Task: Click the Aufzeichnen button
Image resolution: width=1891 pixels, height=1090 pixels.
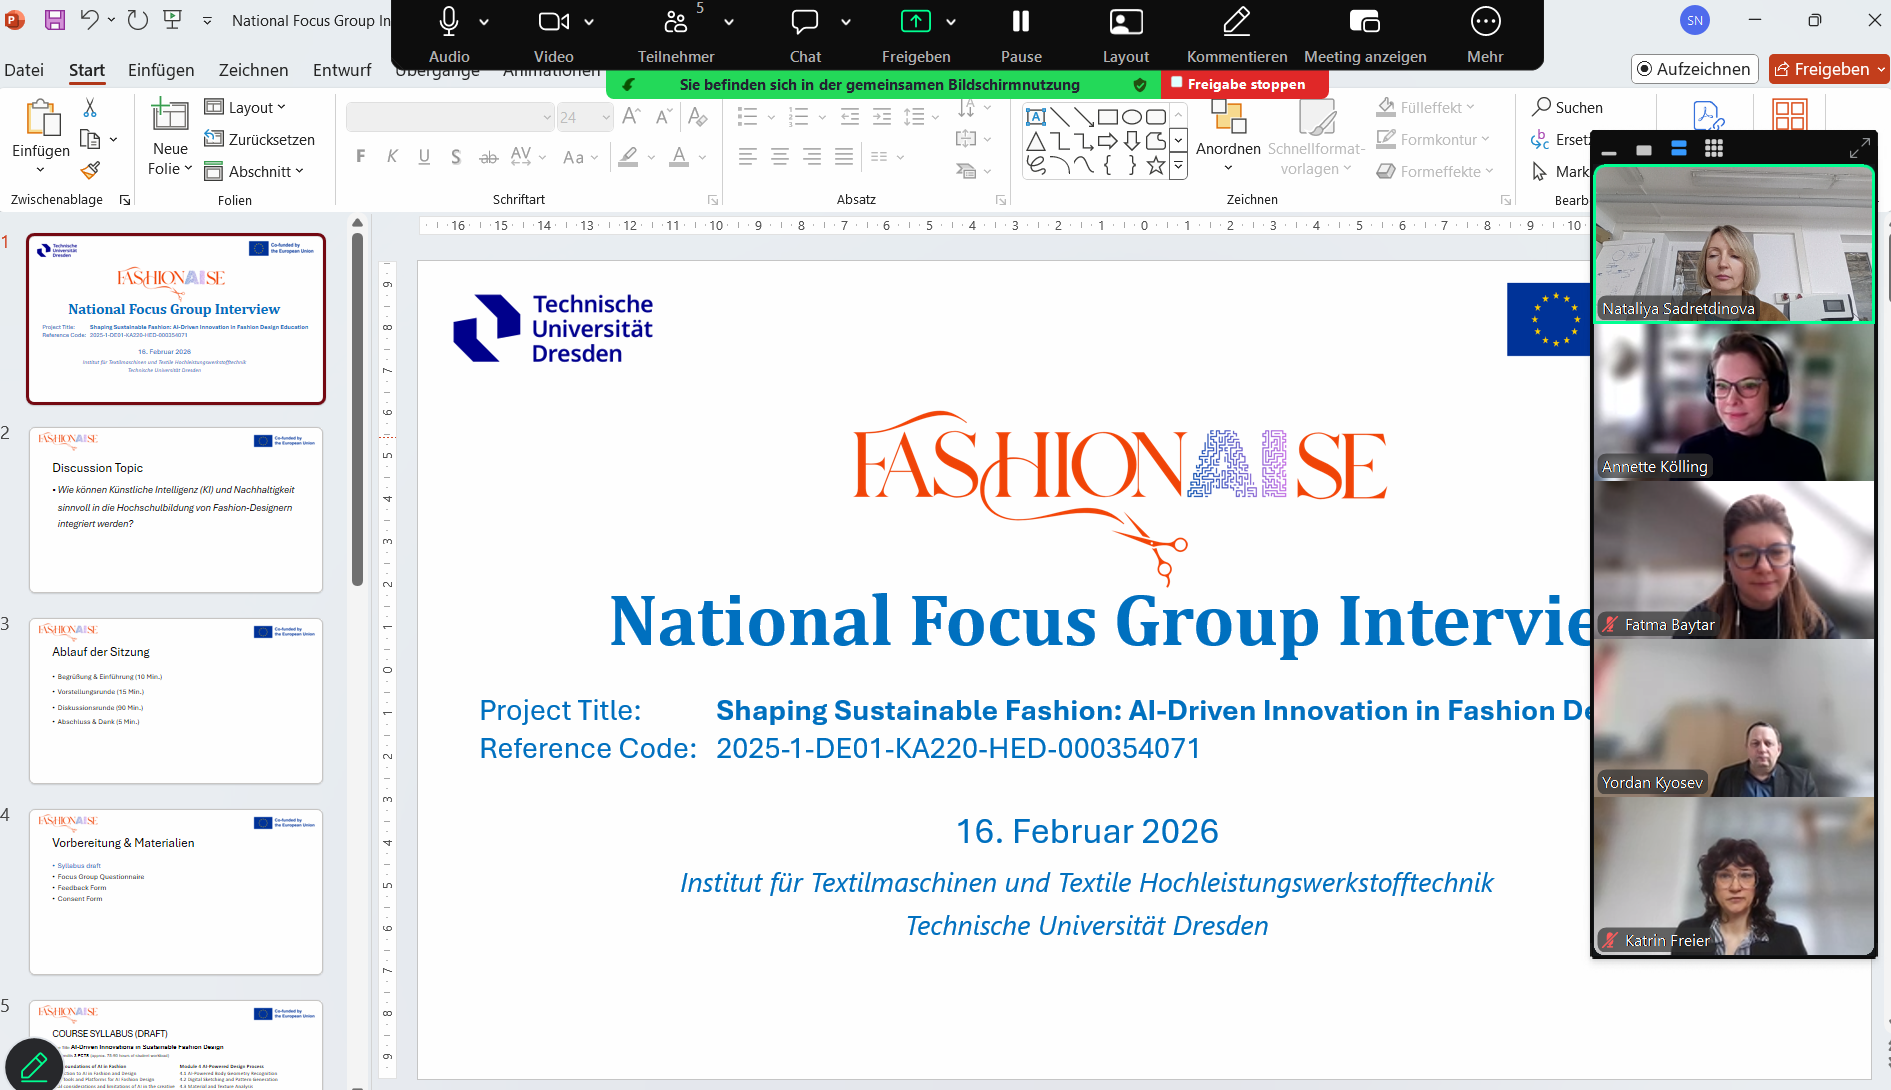Action: pos(1695,69)
